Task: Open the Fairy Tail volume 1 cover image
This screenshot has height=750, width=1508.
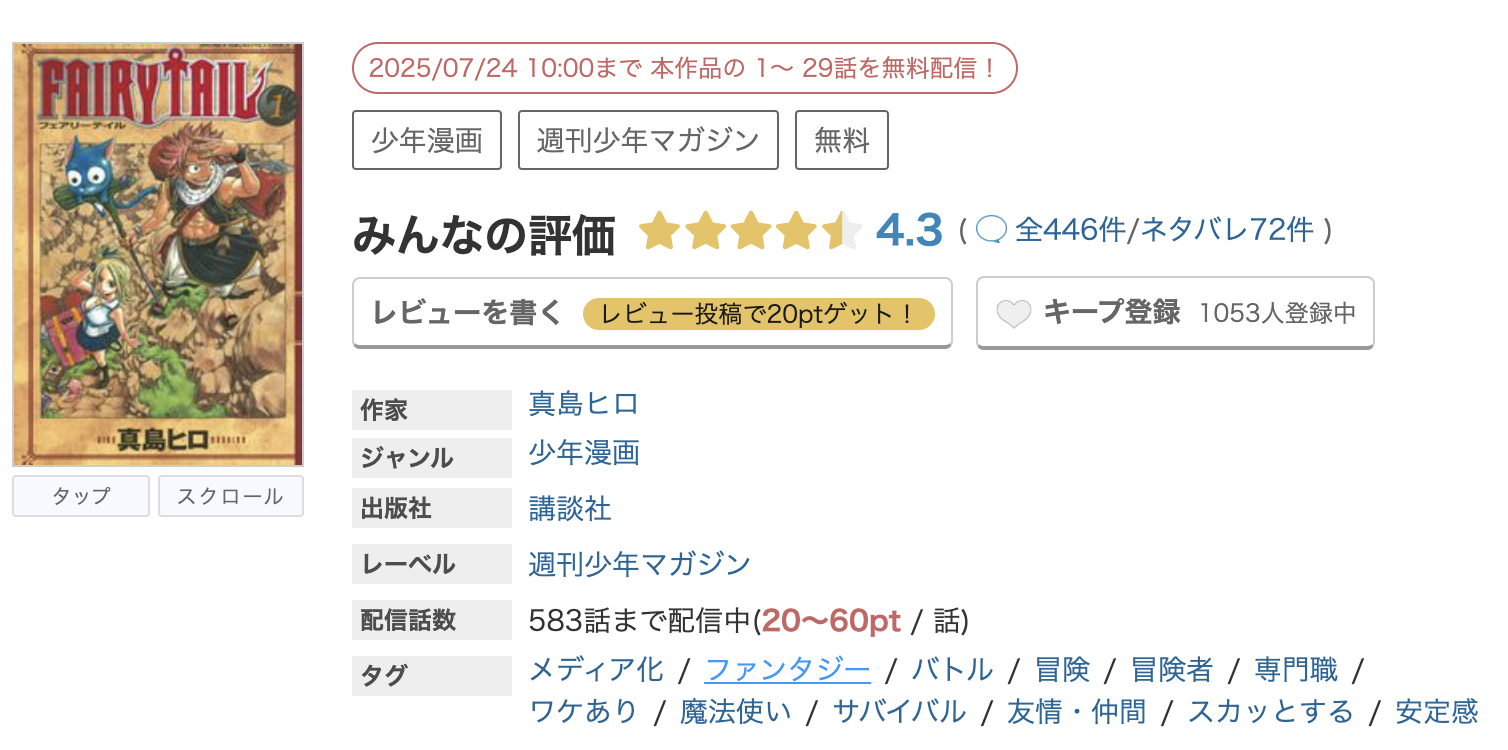Action: 158,254
